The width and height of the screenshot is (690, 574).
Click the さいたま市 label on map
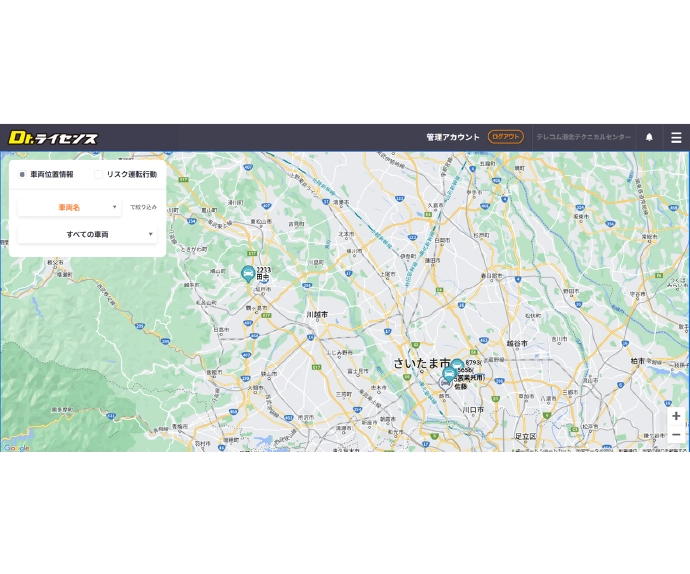[x=421, y=362]
